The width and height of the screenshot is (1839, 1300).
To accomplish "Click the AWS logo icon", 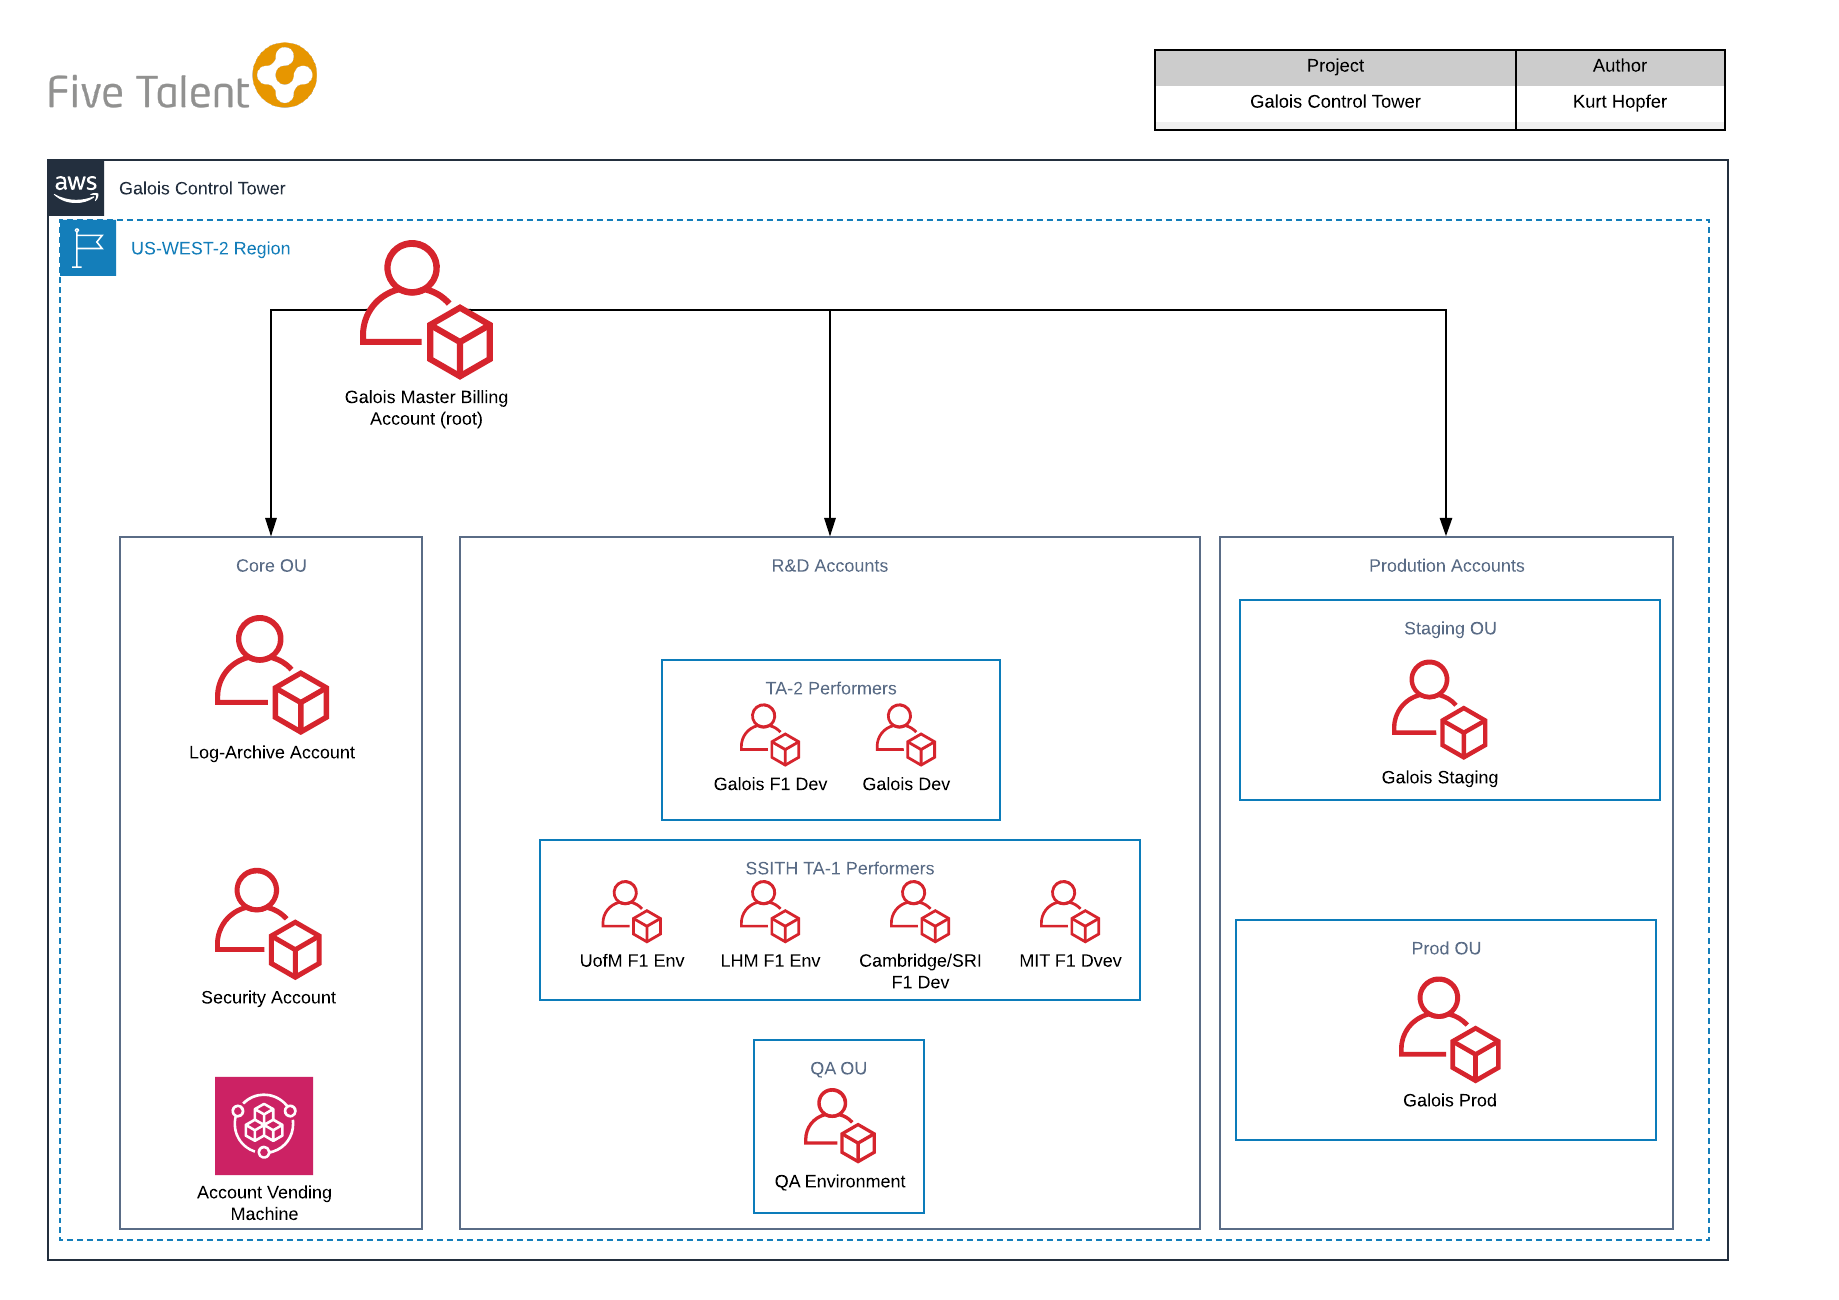I will coord(76,188).
